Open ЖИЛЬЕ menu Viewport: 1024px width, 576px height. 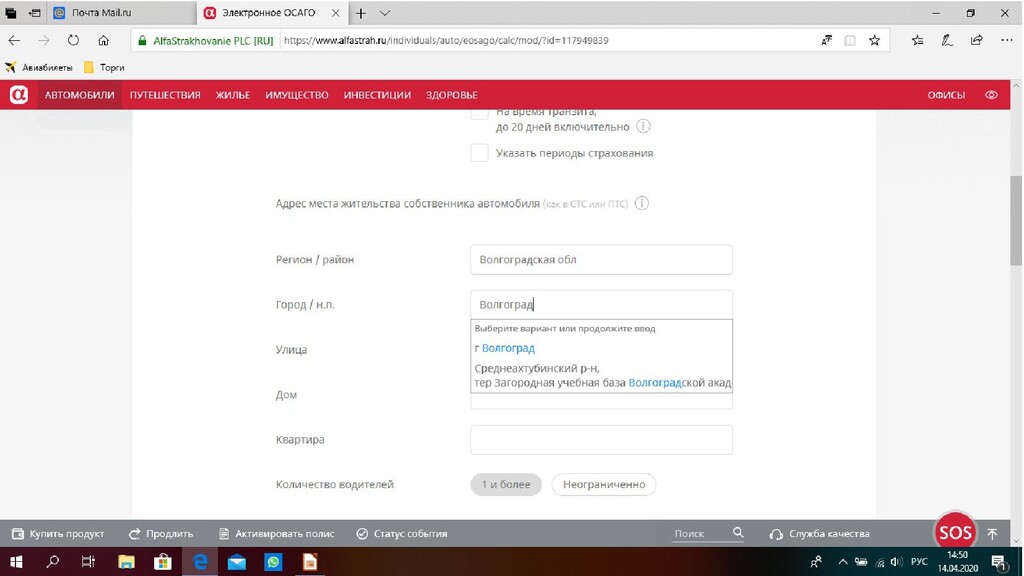pyautogui.click(x=233, y=95)
